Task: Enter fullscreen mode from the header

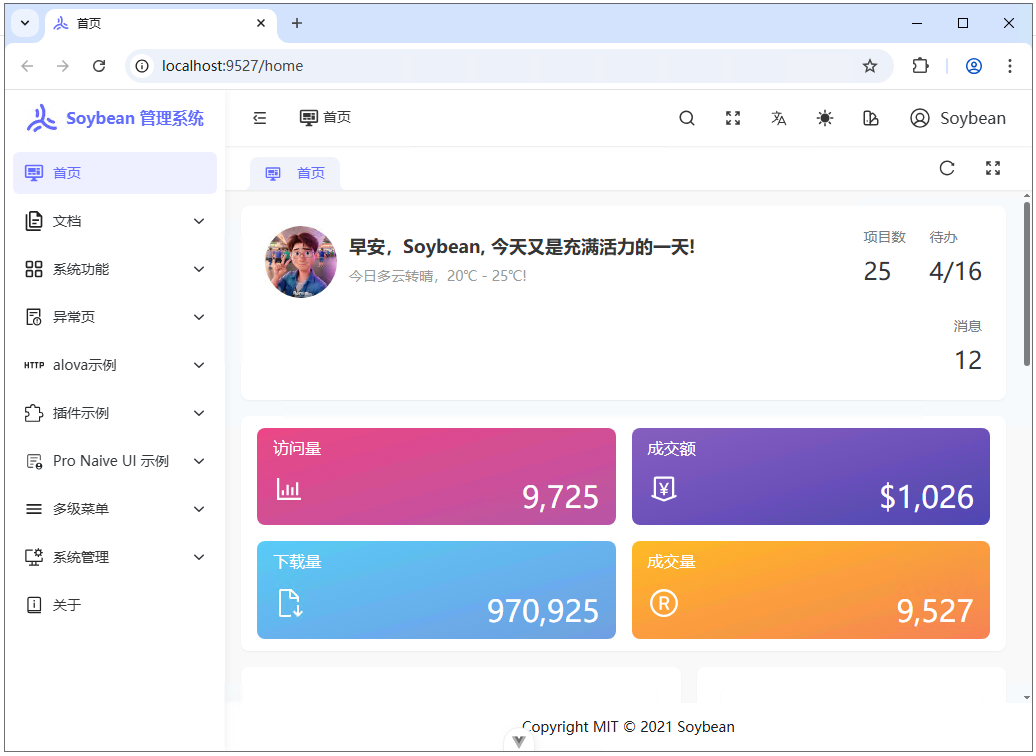Action: (x=733, y=118)
